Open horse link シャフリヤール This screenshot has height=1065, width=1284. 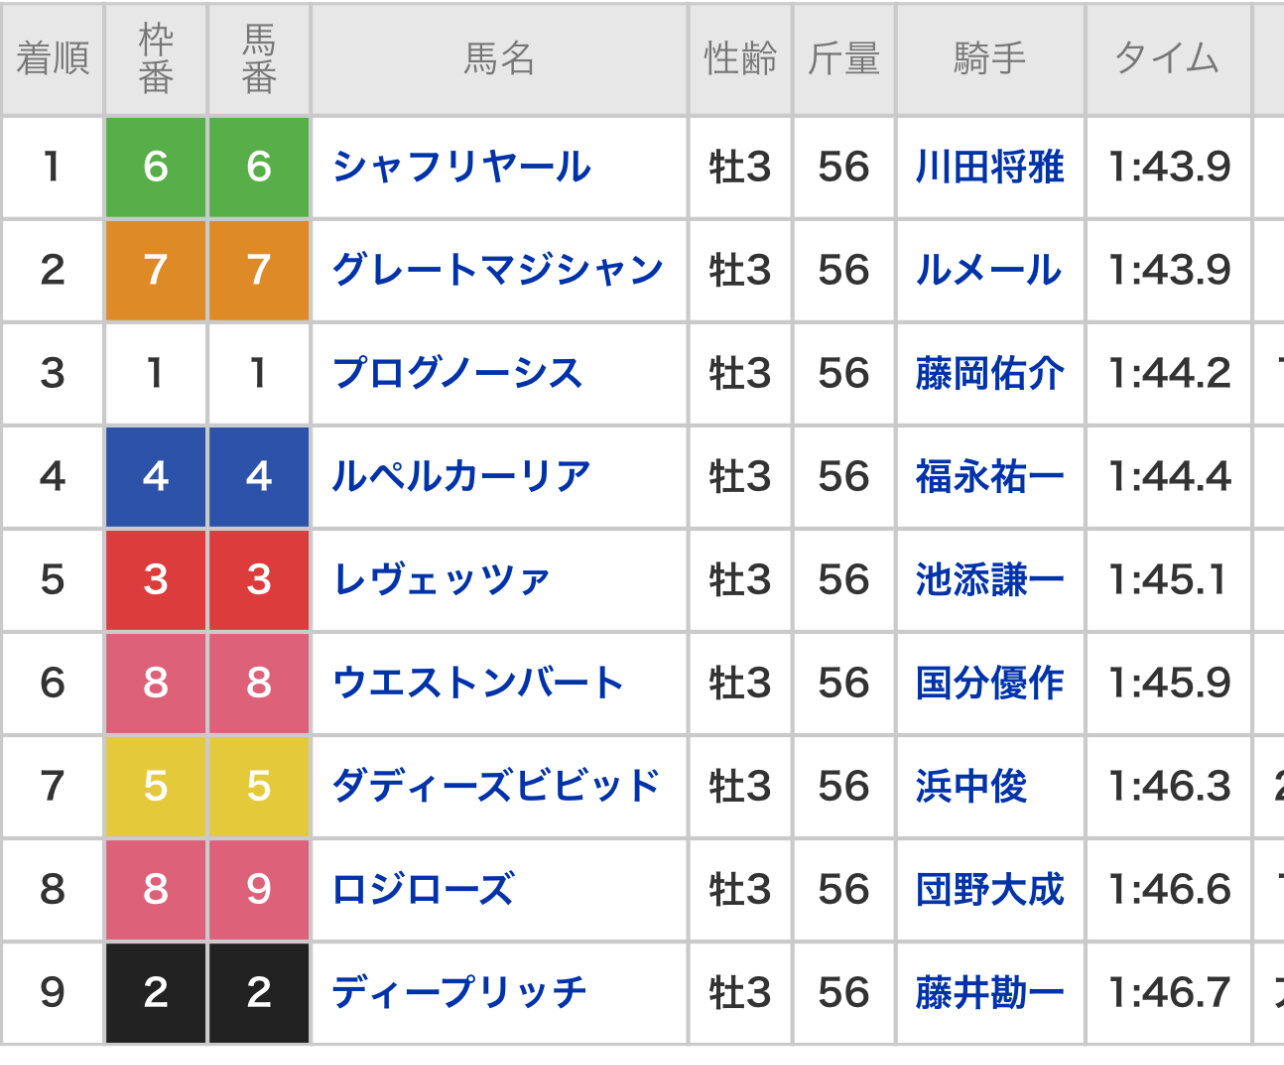tap(461, 167)
